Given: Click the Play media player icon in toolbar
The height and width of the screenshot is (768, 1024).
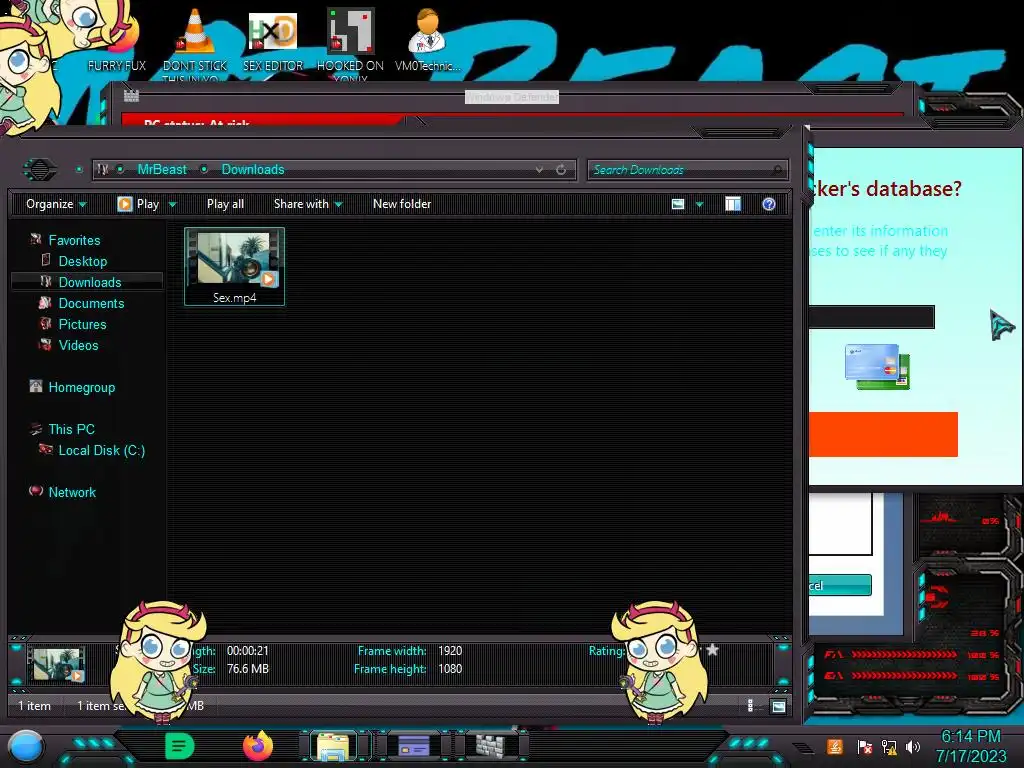Looking at the screenshot, I should [124, 204].
